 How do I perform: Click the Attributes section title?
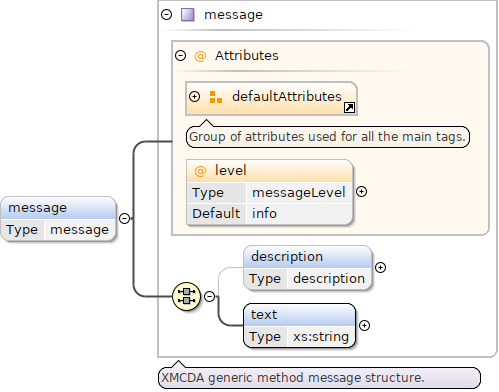247,56
